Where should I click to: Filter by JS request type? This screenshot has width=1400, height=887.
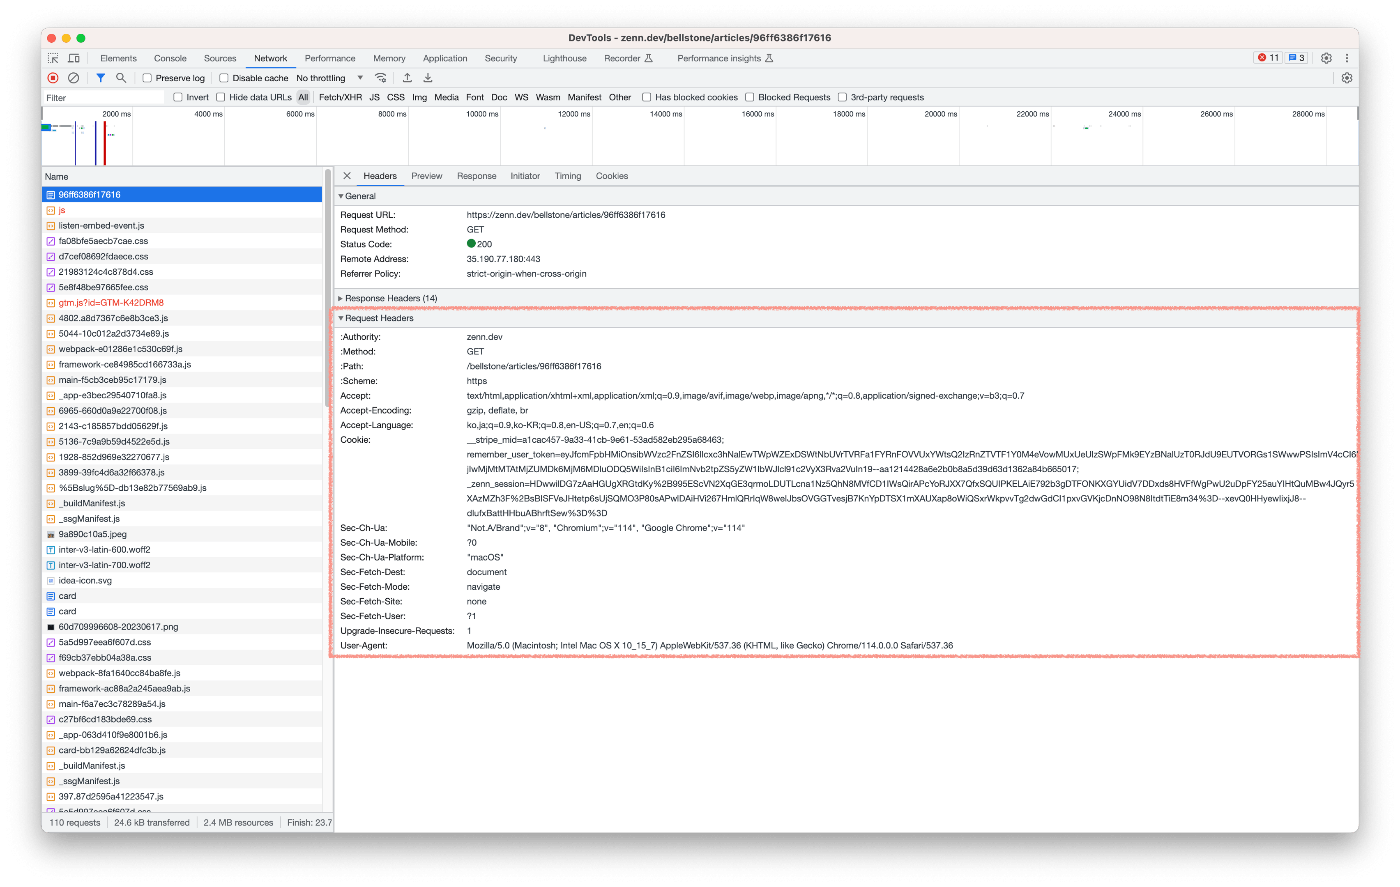point(375,97)
